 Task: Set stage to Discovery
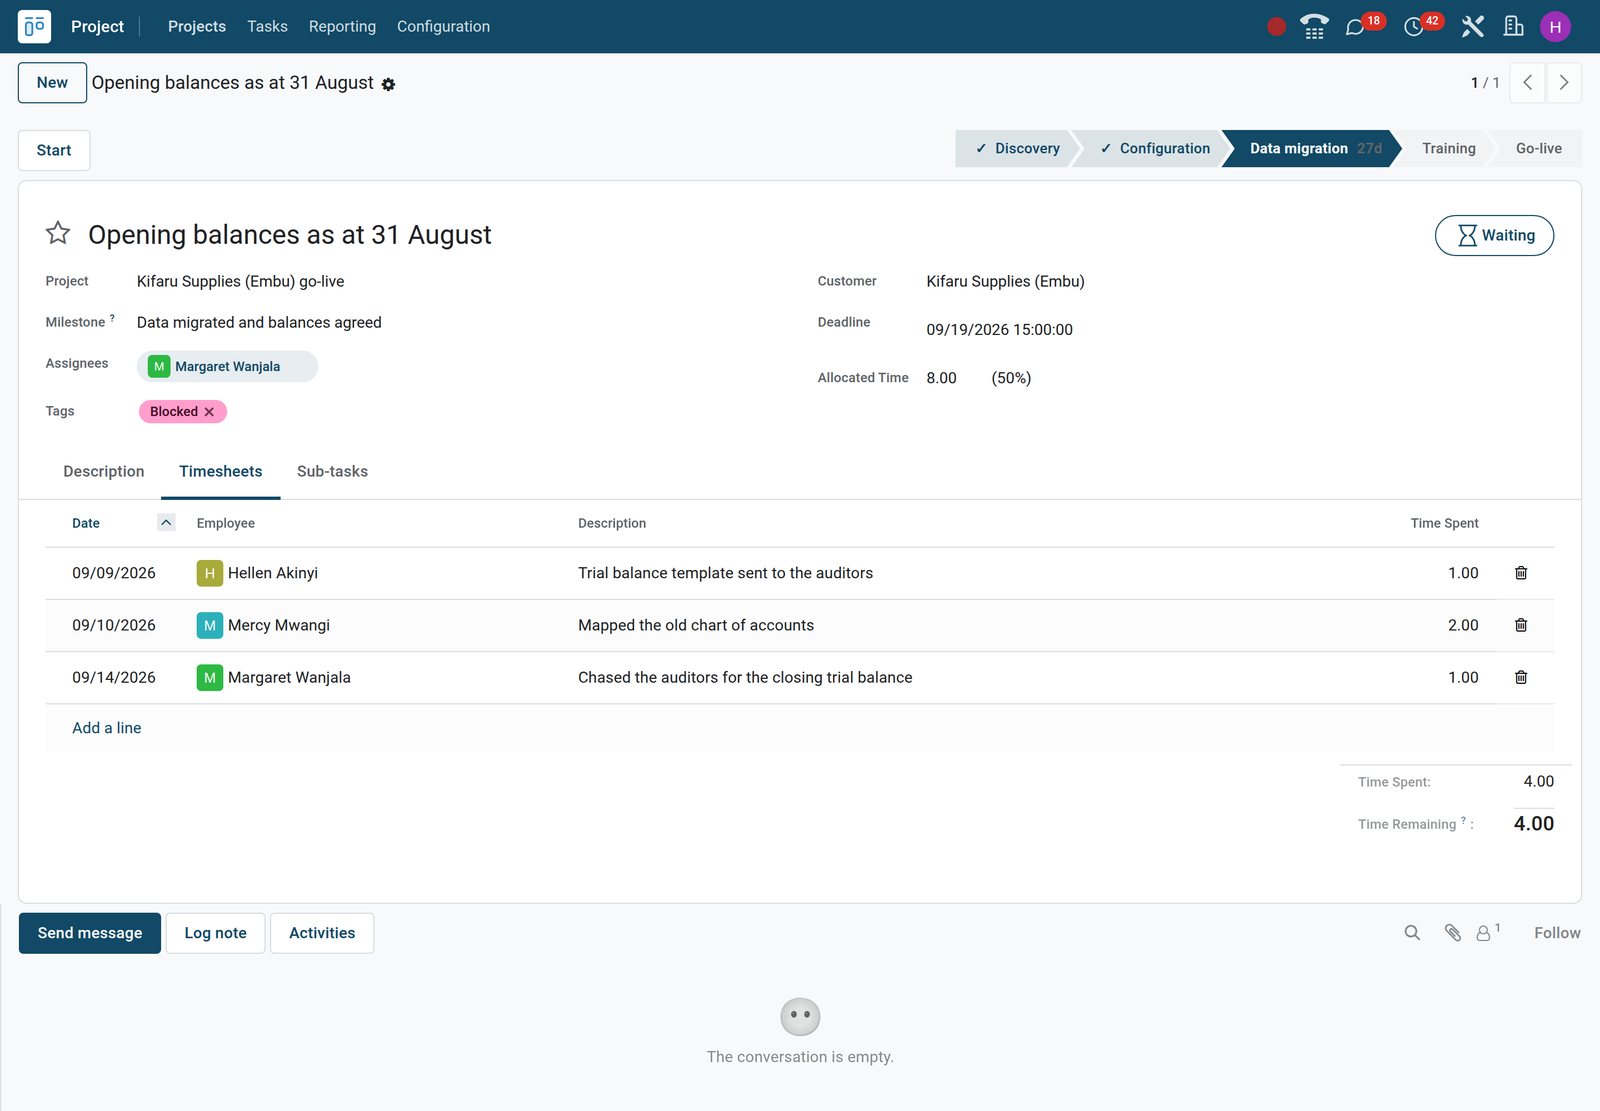click(x=1017, y=148)
